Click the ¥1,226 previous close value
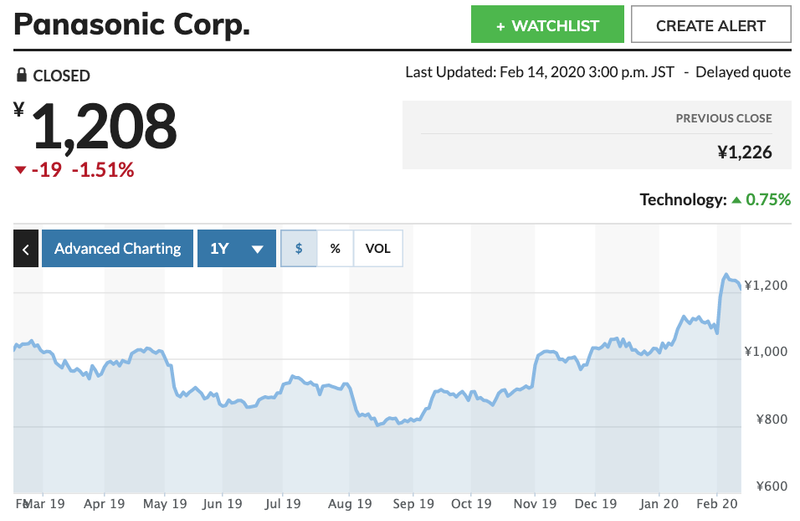800x521 pixels. (745, 152)
